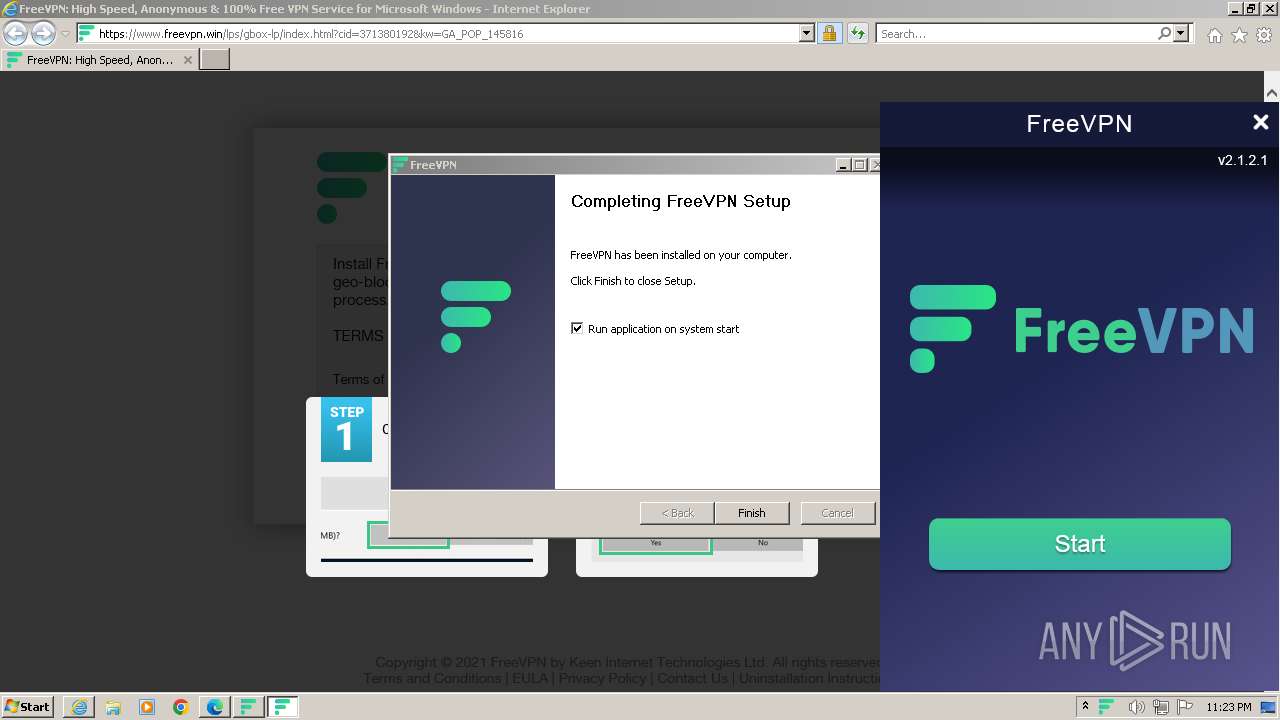This screenshot has height=720, width=1280.
Task: Click the page scroll-up arrow
Action: tap(1271, 93)
